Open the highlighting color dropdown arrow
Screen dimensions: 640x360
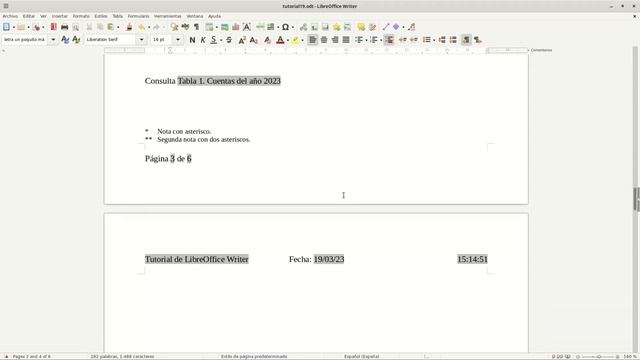(x=302, y=40)
